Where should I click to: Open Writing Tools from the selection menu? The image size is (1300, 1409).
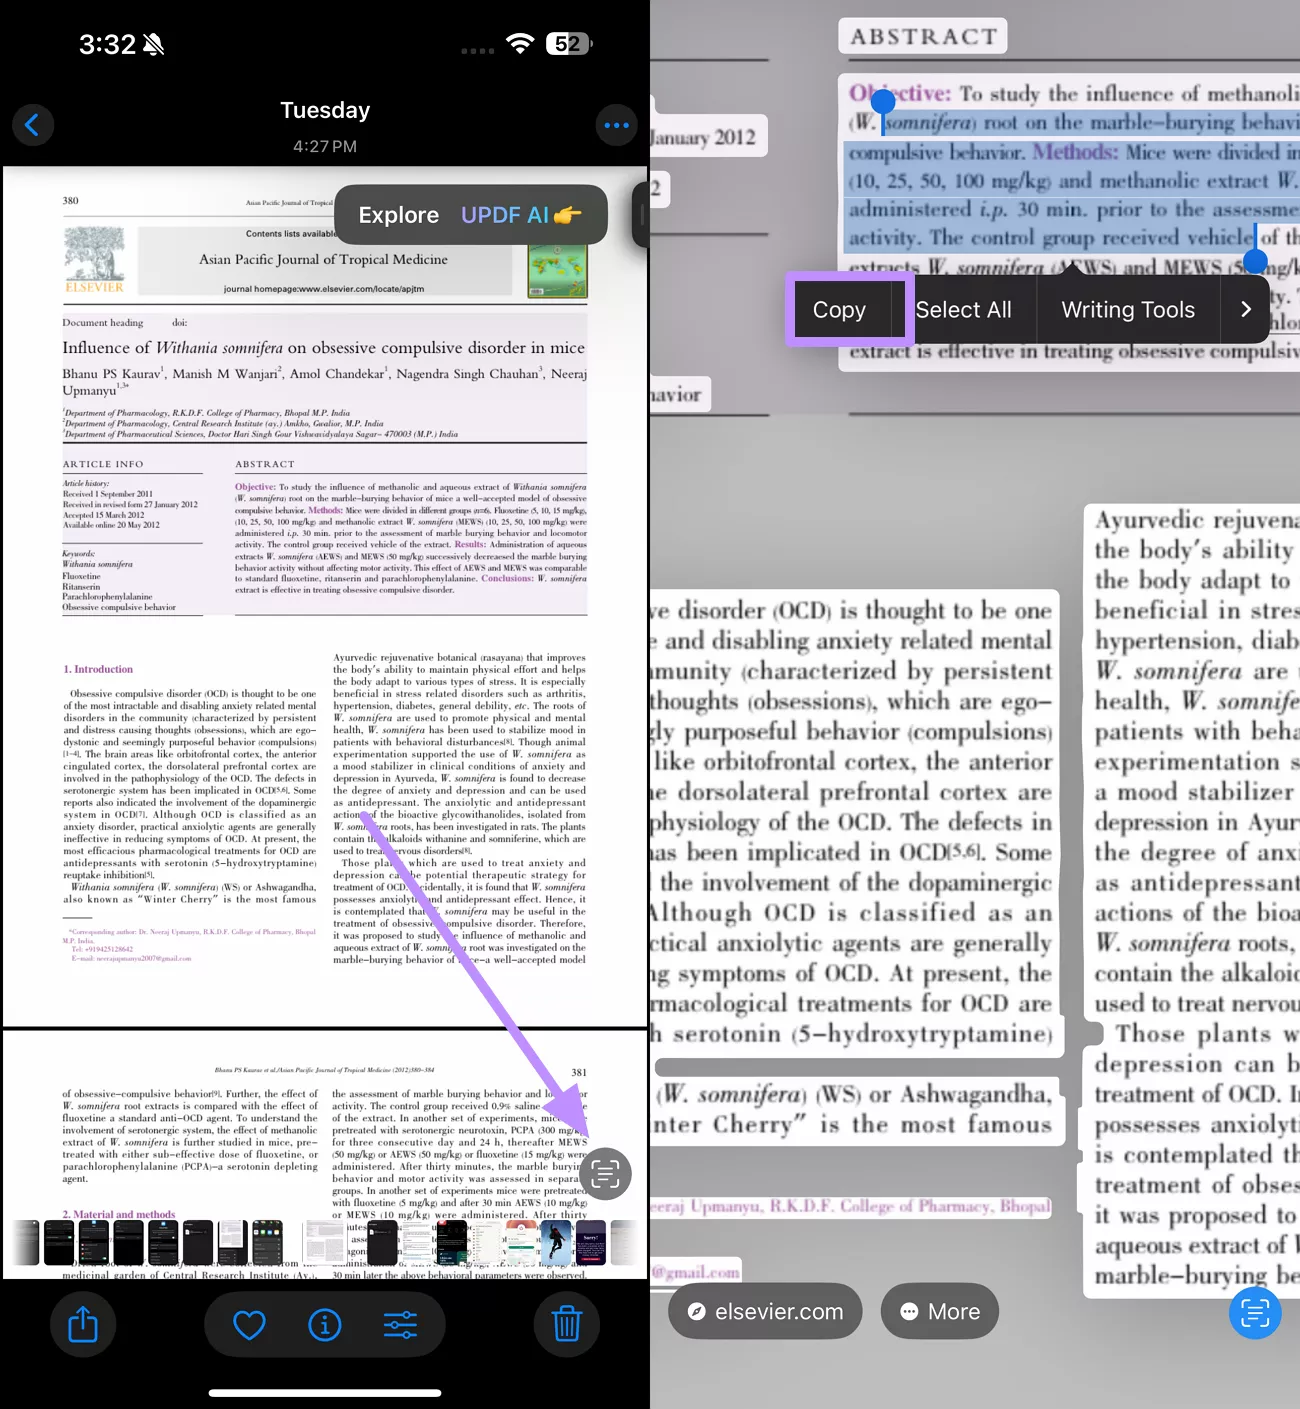pyautogui.click(x=1127, y=309)
